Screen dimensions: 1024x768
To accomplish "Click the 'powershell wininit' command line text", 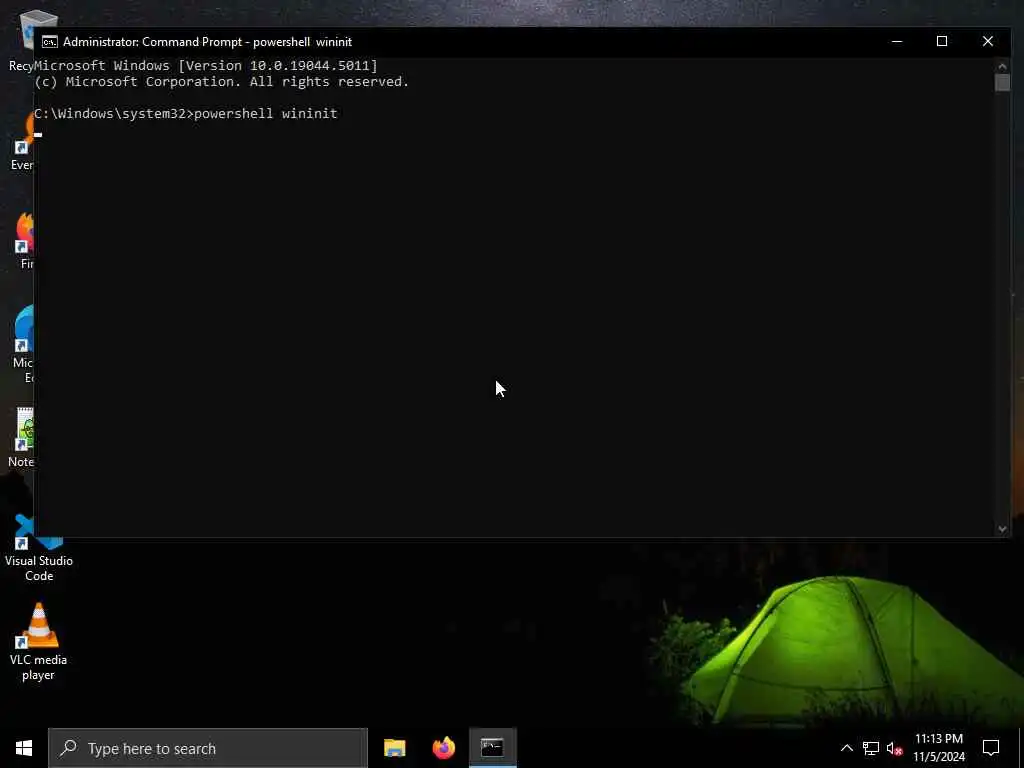I will tap(265, 114).
